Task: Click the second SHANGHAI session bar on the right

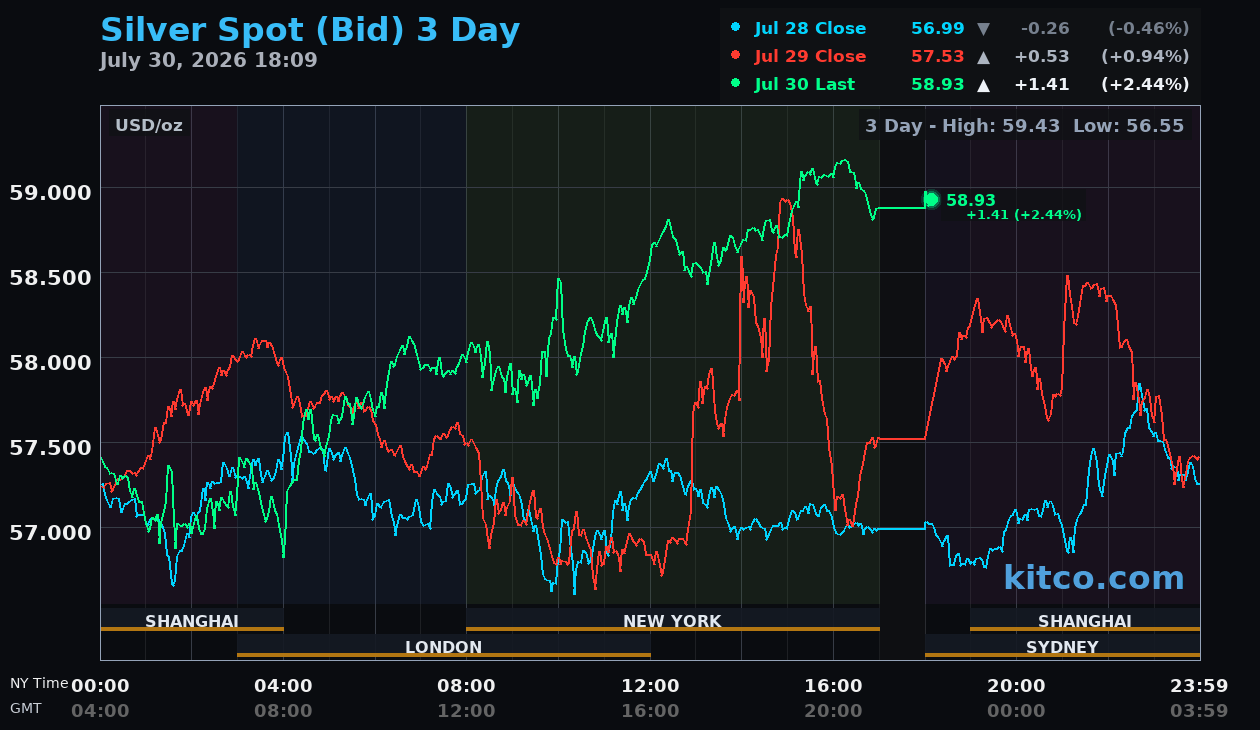Action: tap(1085, 620)
